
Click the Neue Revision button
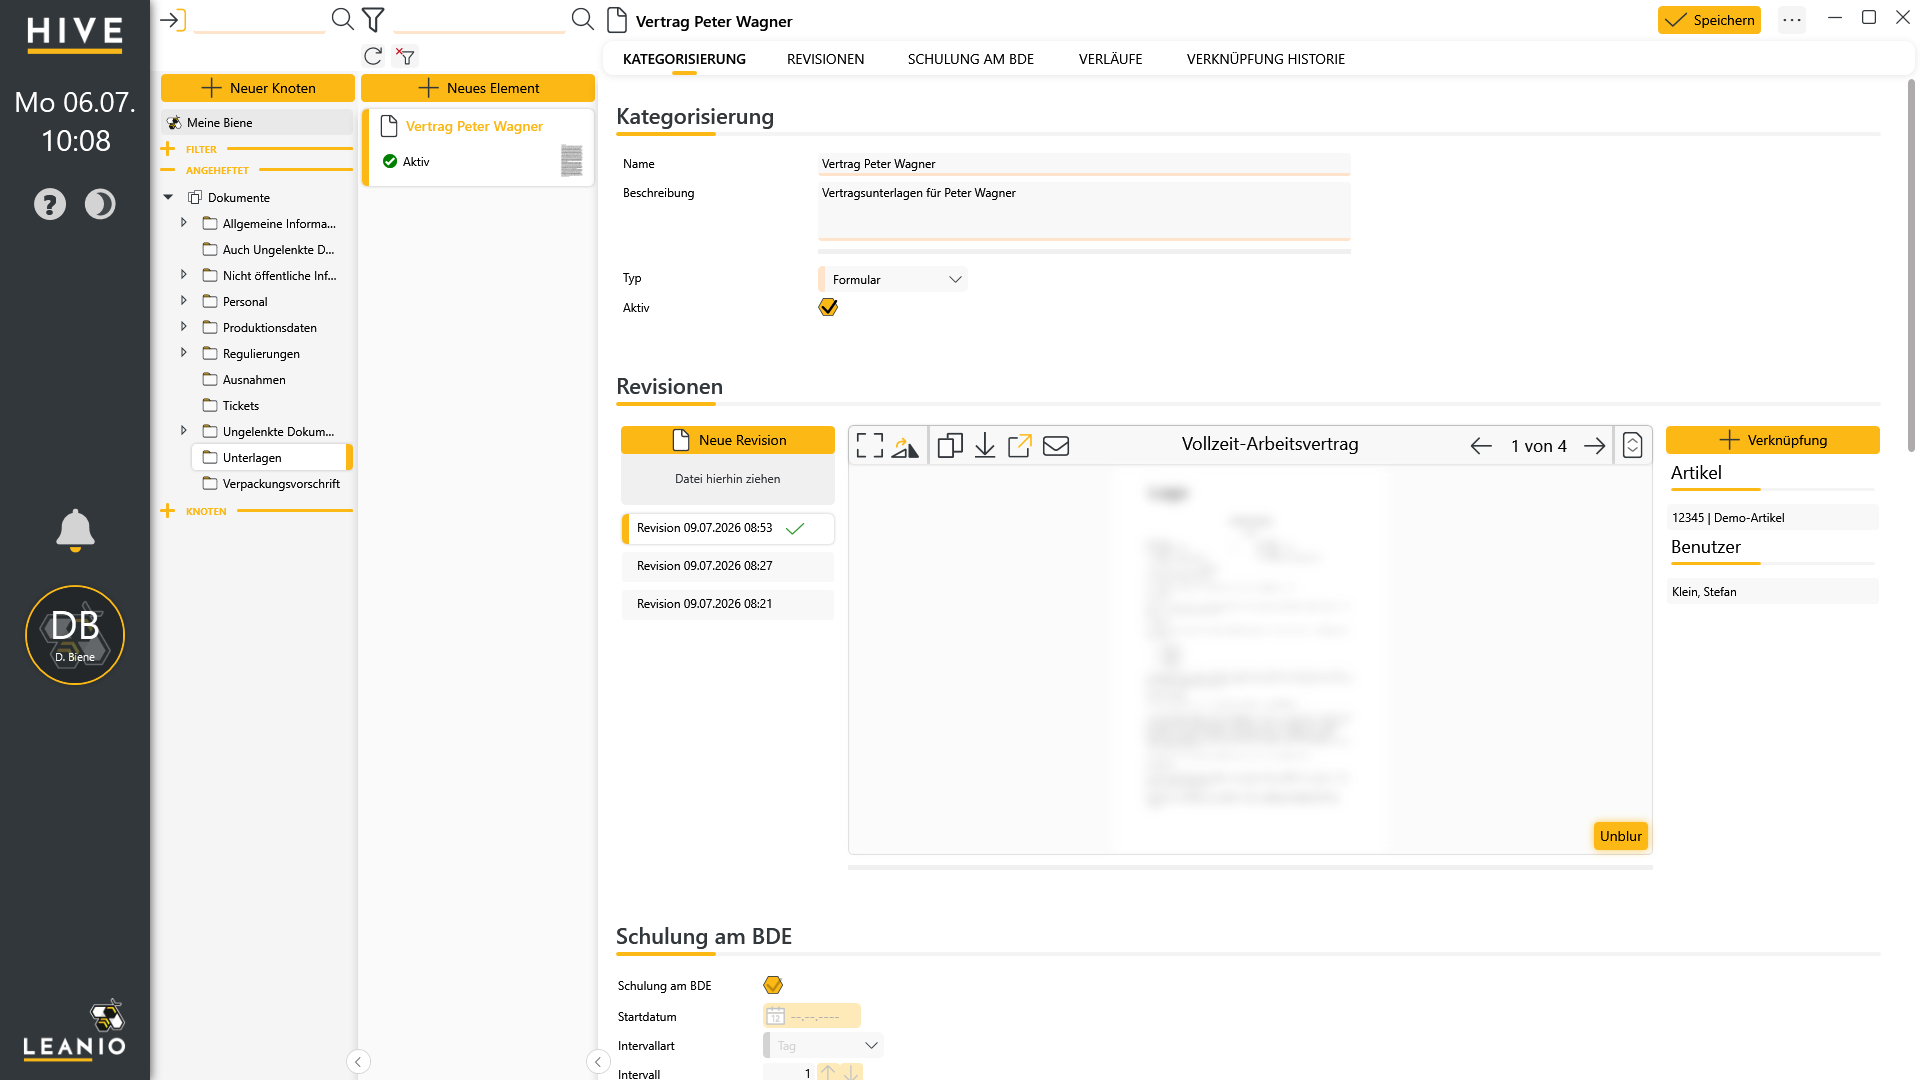pos(728,440)
